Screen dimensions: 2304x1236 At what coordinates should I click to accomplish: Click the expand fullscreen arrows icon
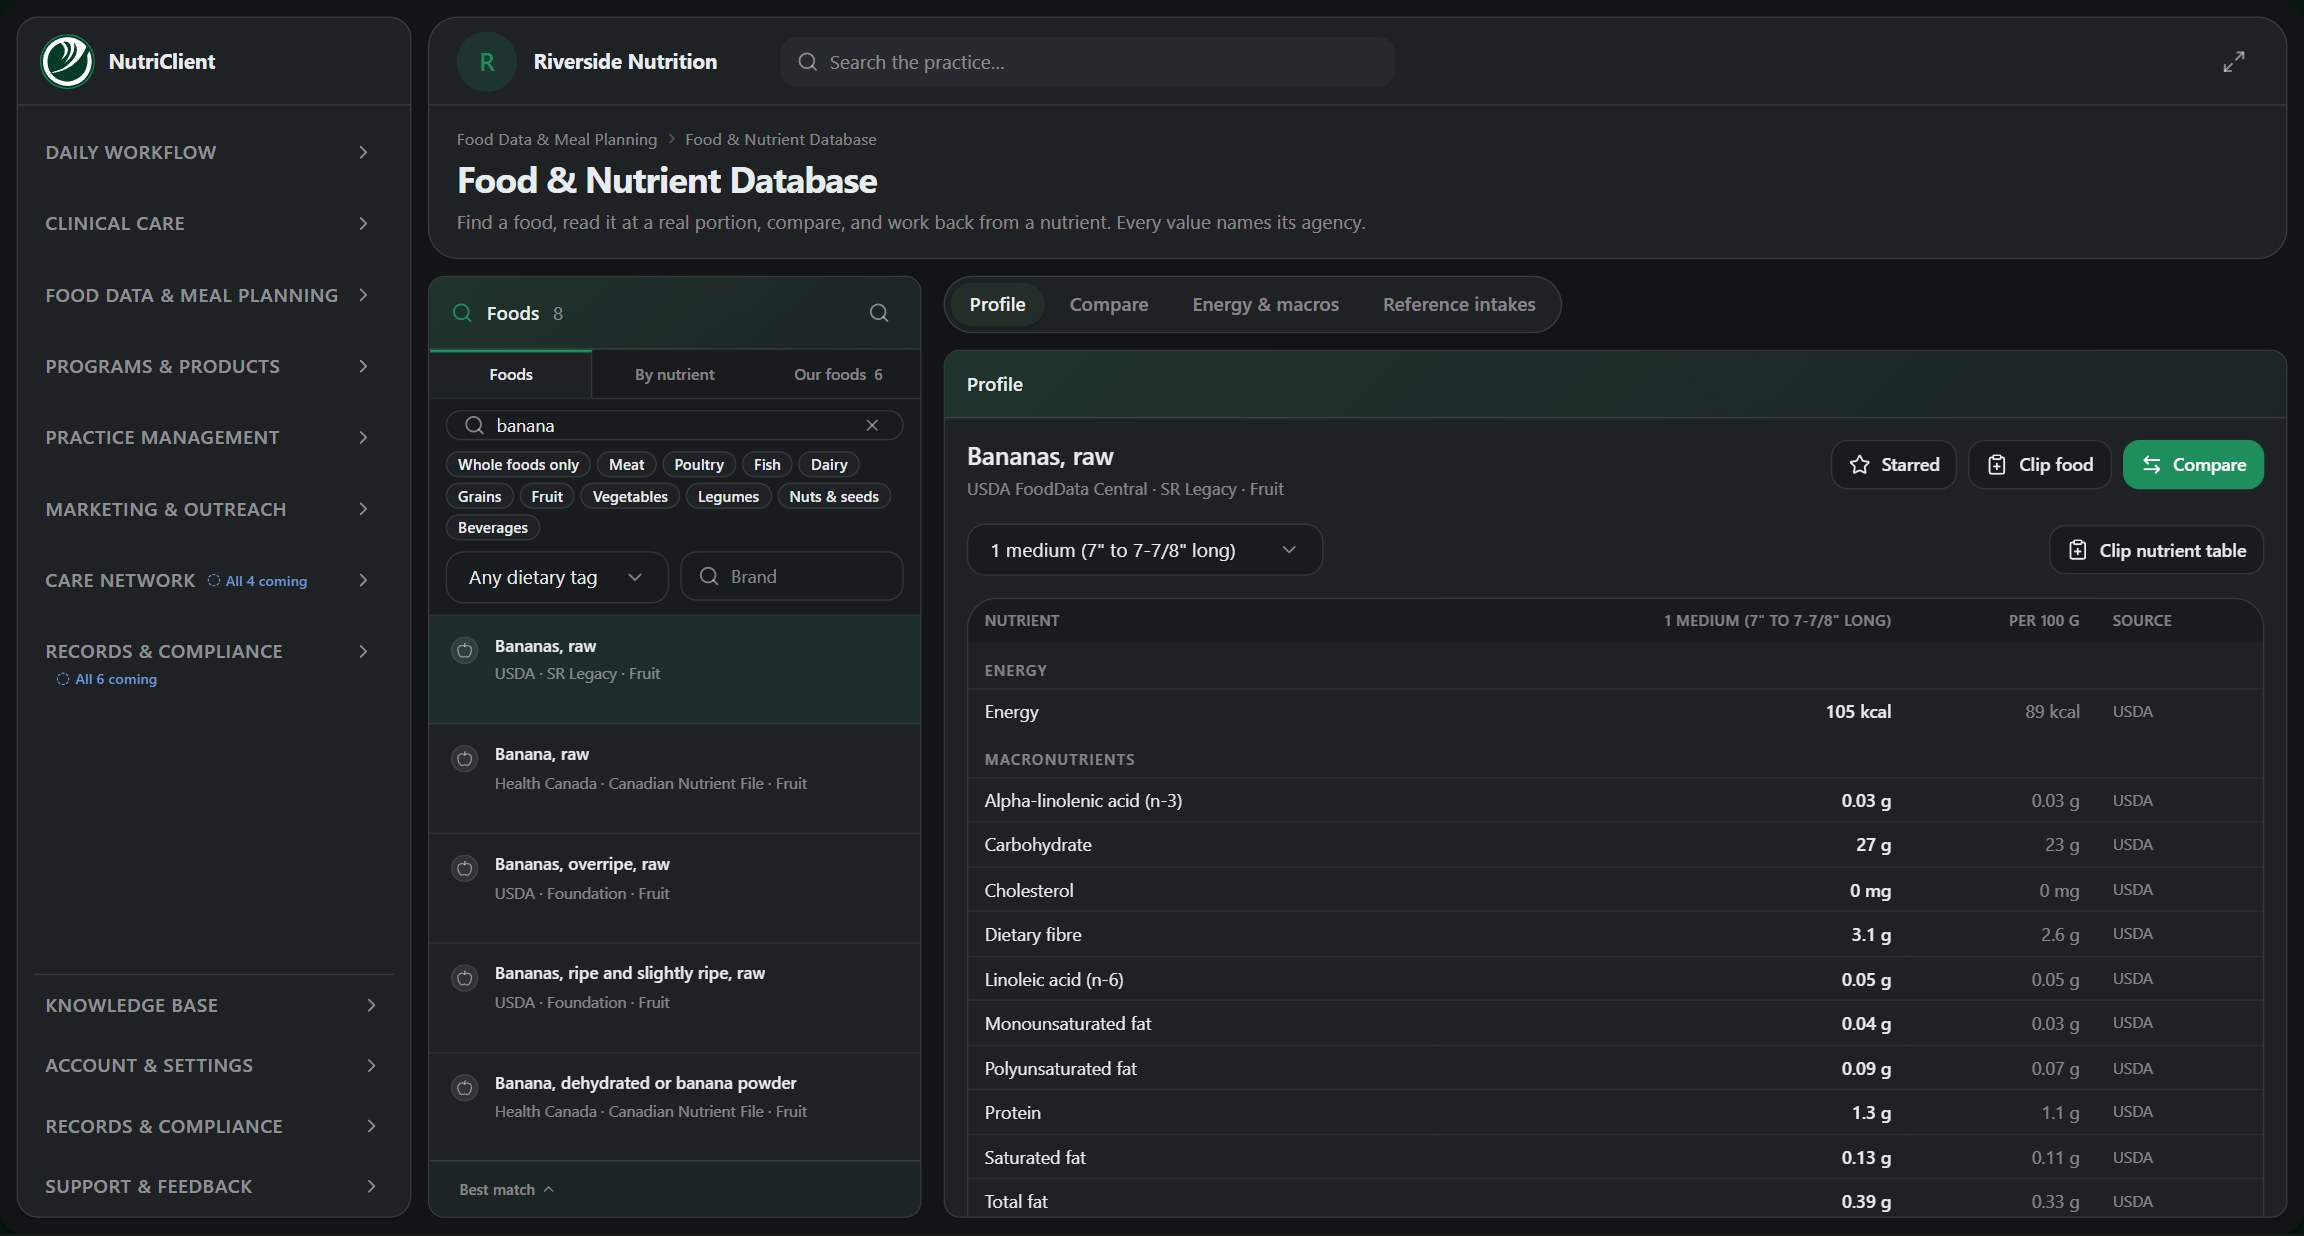[x=2233, y=62]
